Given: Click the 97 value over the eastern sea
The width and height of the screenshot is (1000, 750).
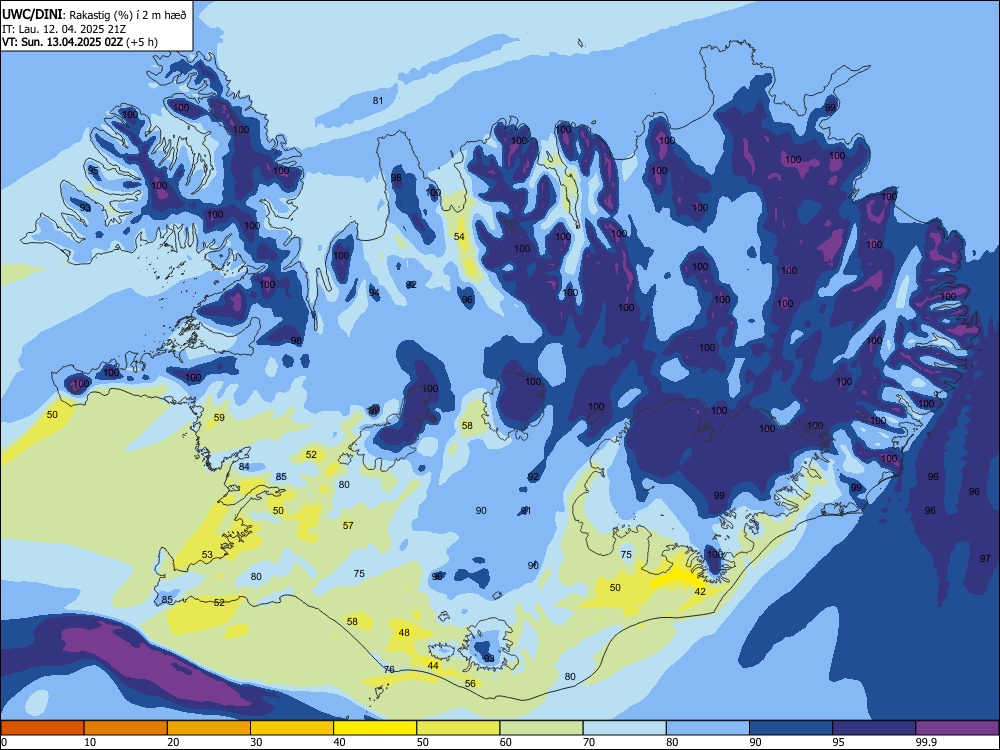Looking at the screenshot, I should point(985,558).
